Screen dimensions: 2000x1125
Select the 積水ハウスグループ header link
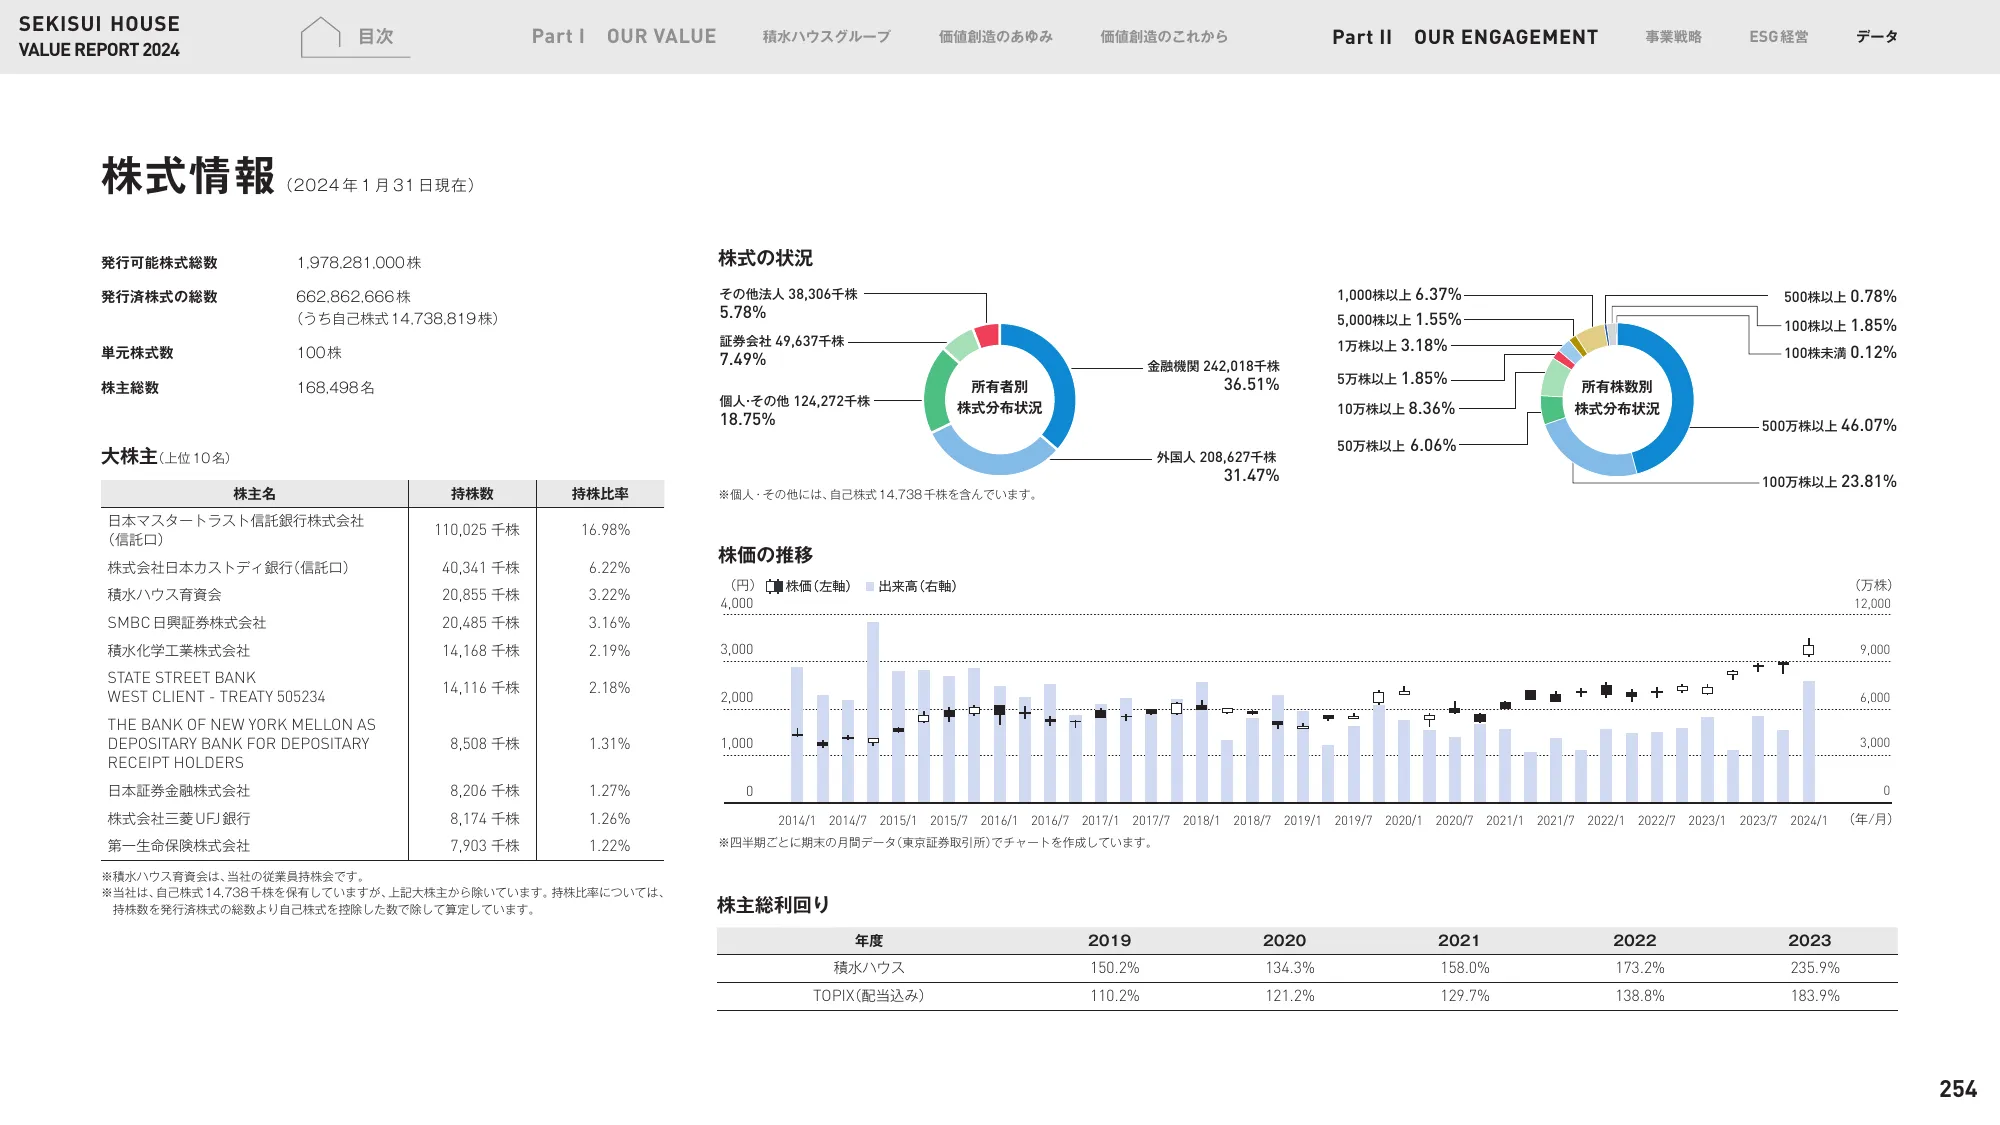(826, 37)
